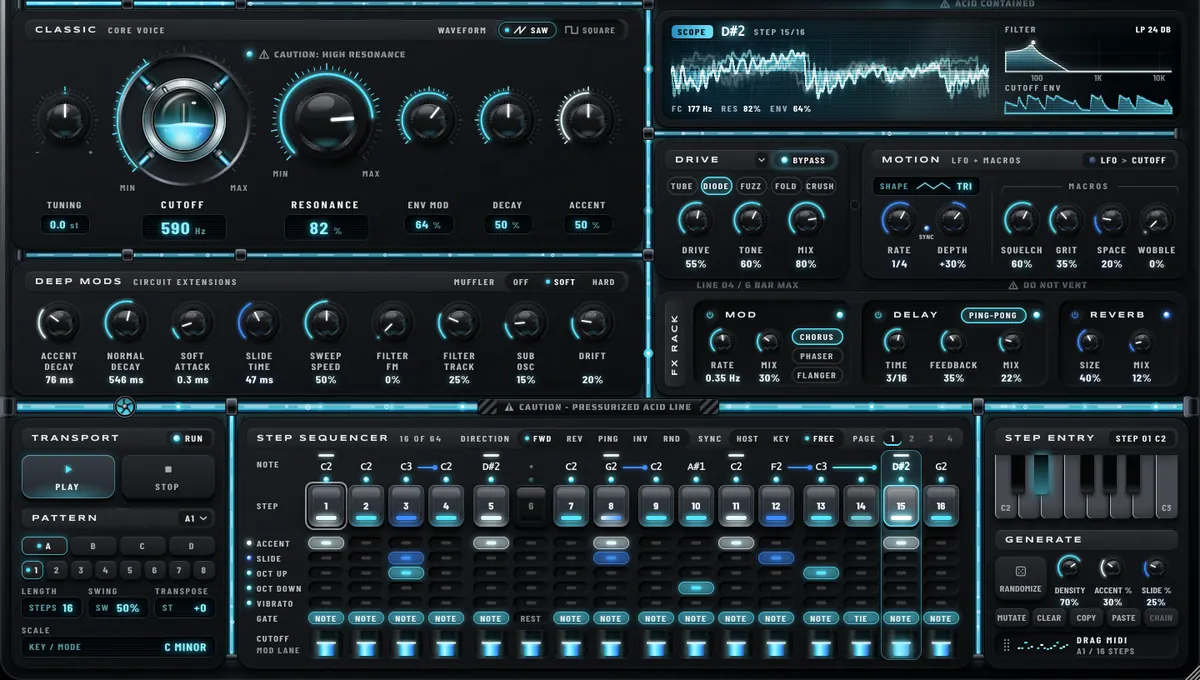Set Muffler to OFF
The width and height of the screenshot is (1200, 680).
[521, 282]
